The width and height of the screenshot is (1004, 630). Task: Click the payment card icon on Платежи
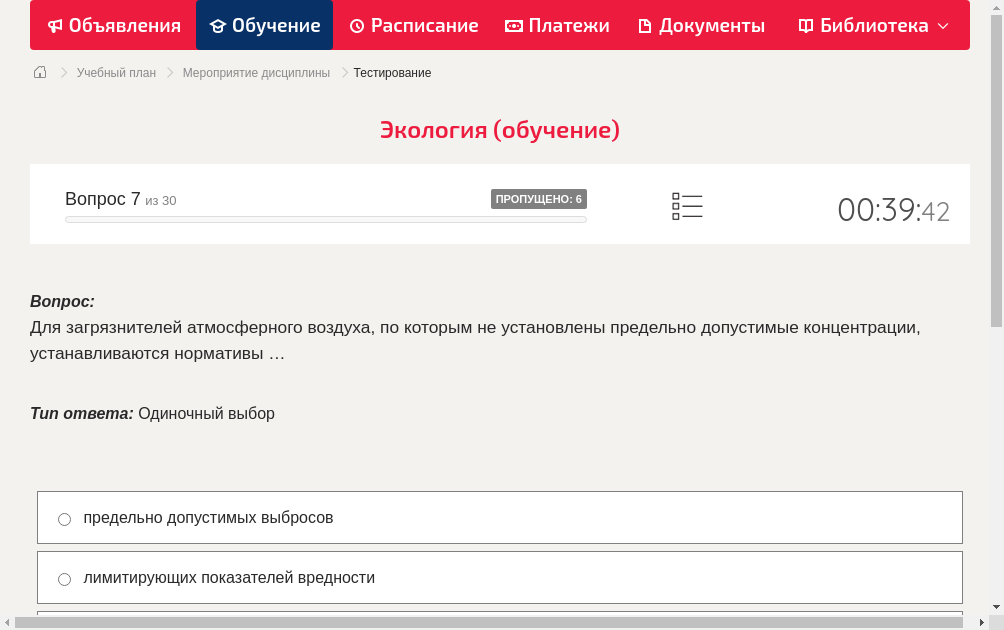pos(512,25)
